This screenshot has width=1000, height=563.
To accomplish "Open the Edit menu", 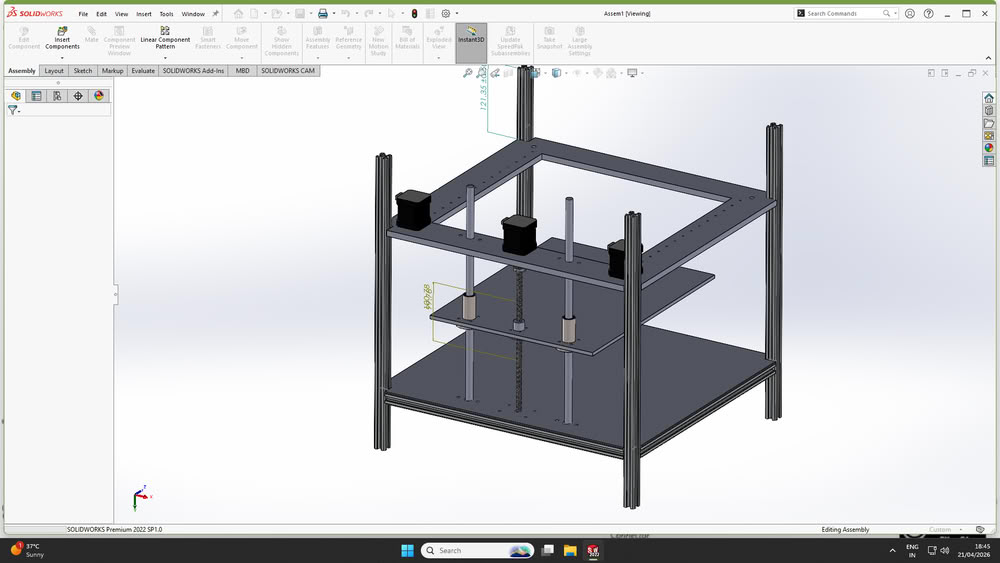I will click(x=101, y=14).
